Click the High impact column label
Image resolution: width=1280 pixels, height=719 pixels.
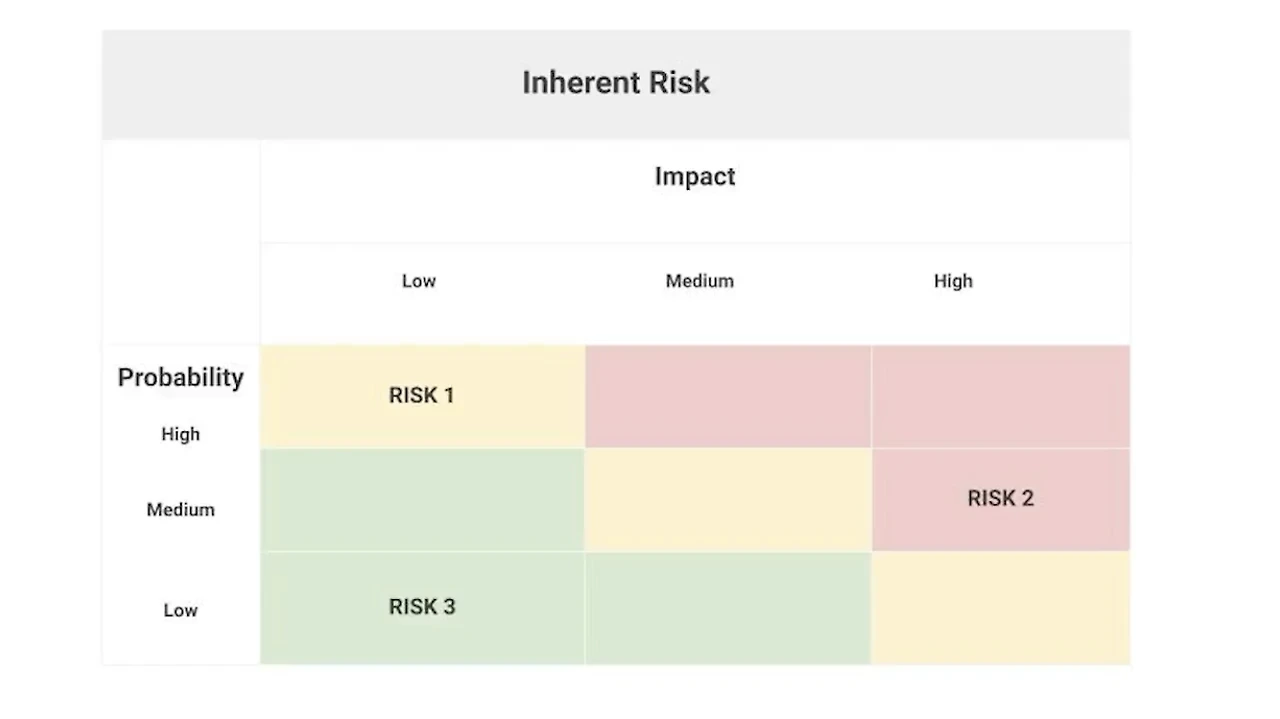pos(953,281)
